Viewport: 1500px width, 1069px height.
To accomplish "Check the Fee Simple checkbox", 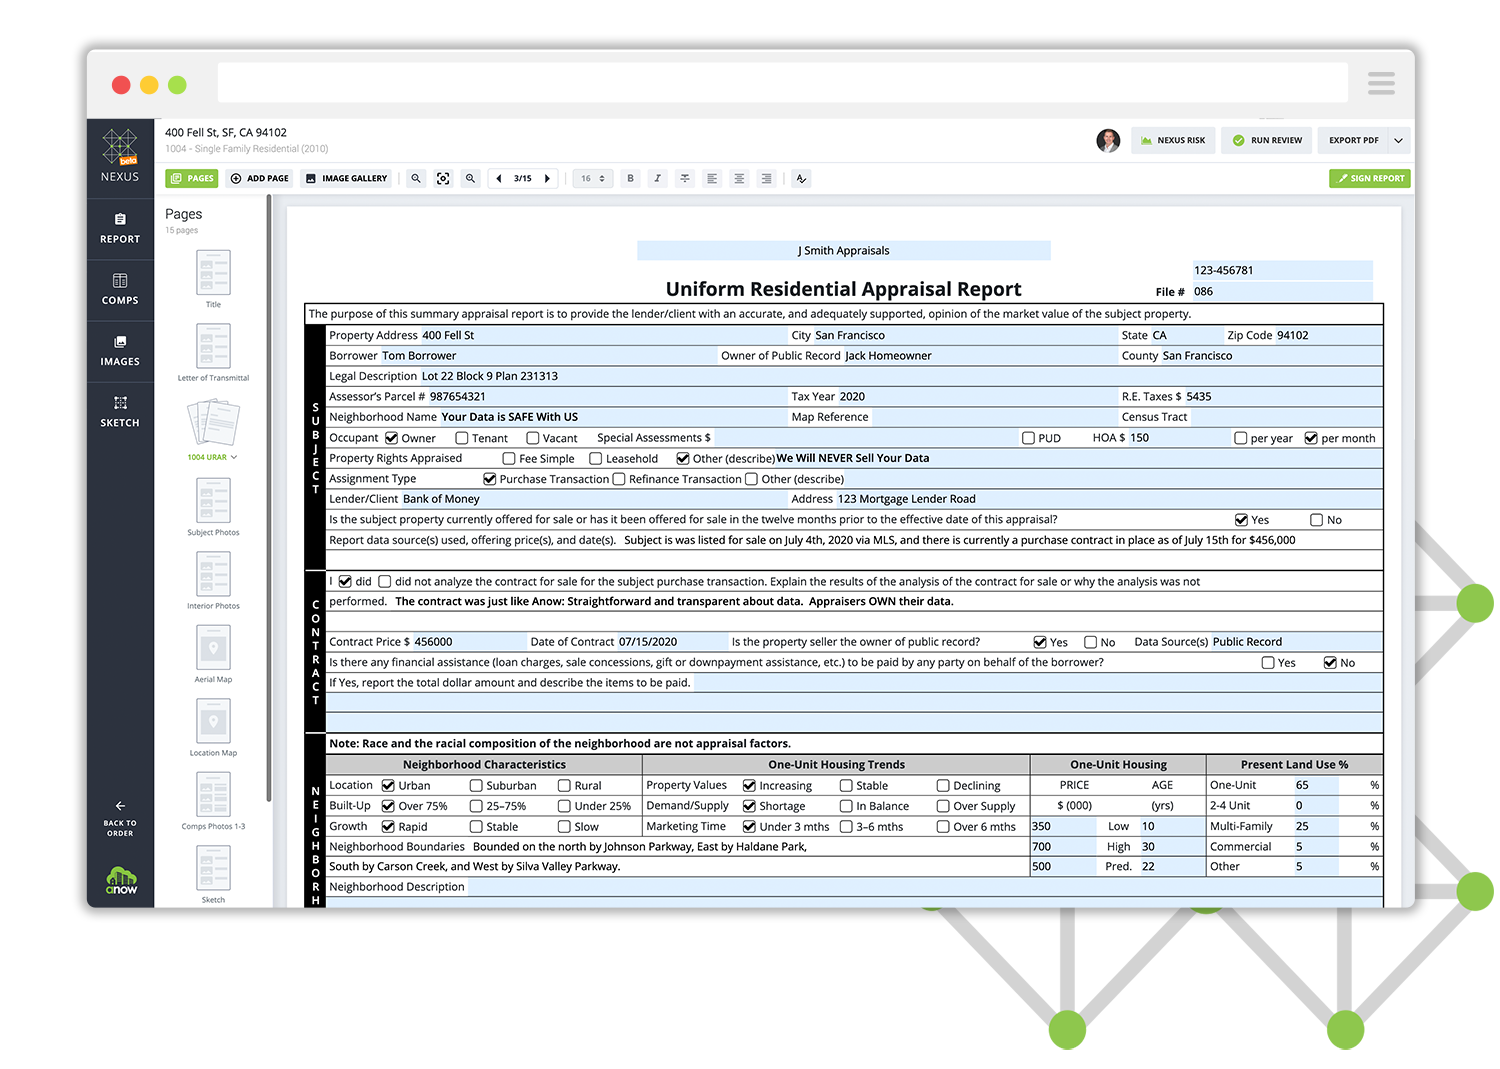I will 509,459.
